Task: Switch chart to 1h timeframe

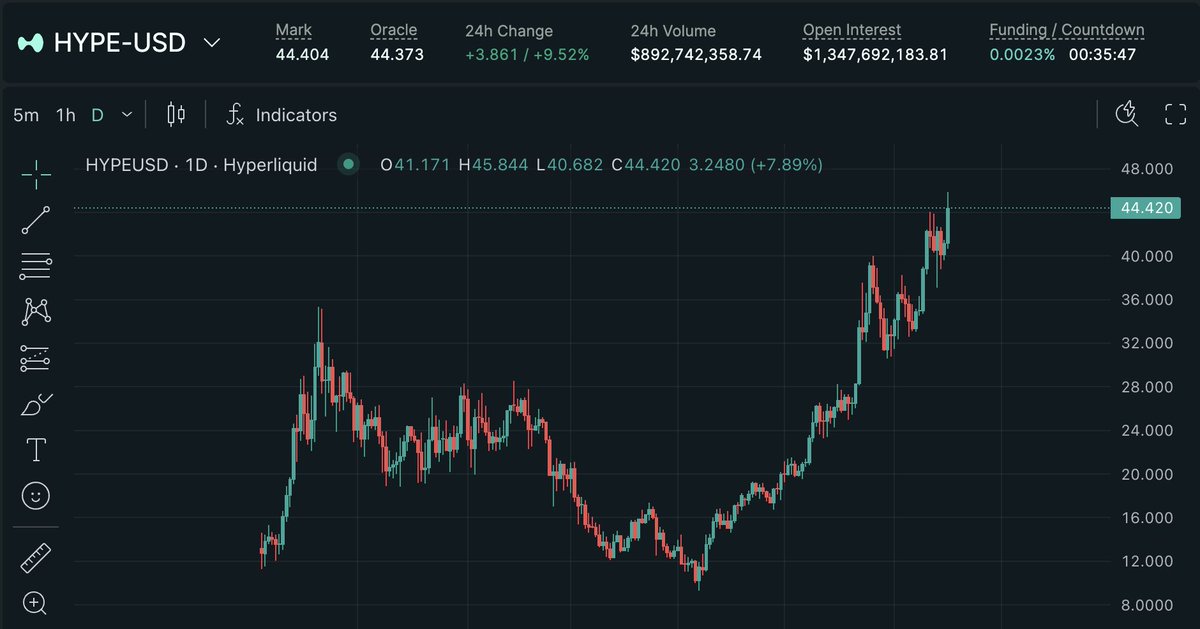Action: 65,115
